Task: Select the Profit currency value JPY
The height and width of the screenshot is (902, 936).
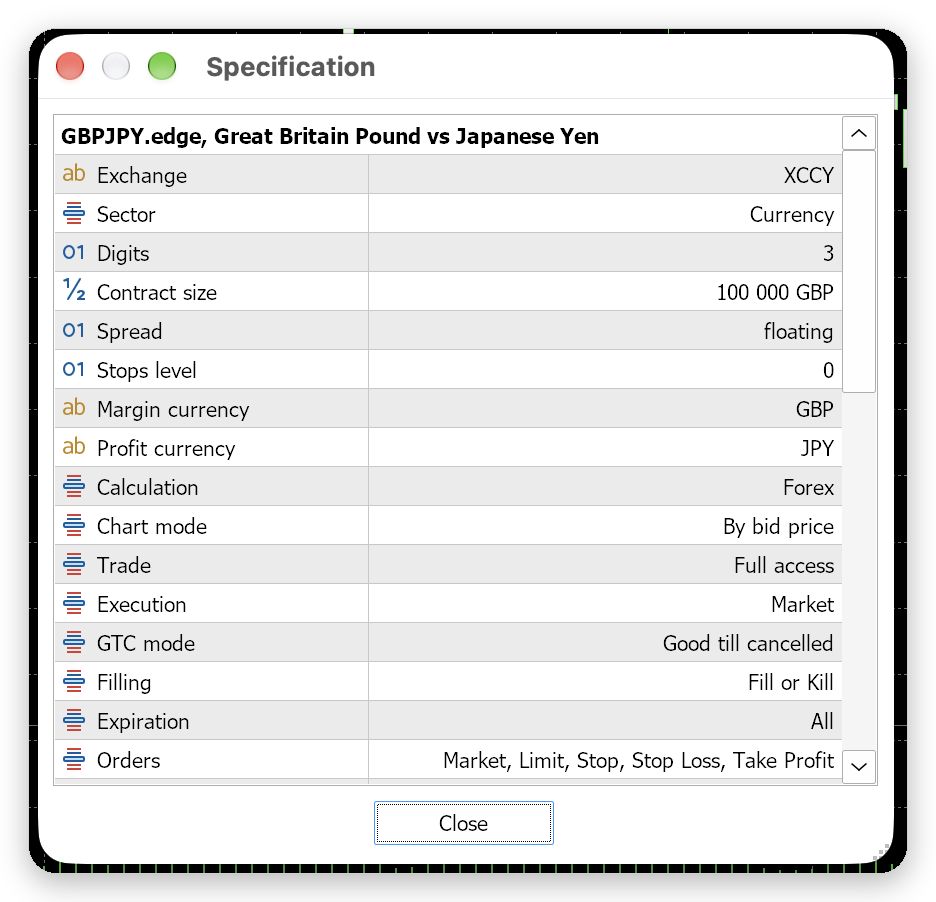Action: click(x=817, y=448)
